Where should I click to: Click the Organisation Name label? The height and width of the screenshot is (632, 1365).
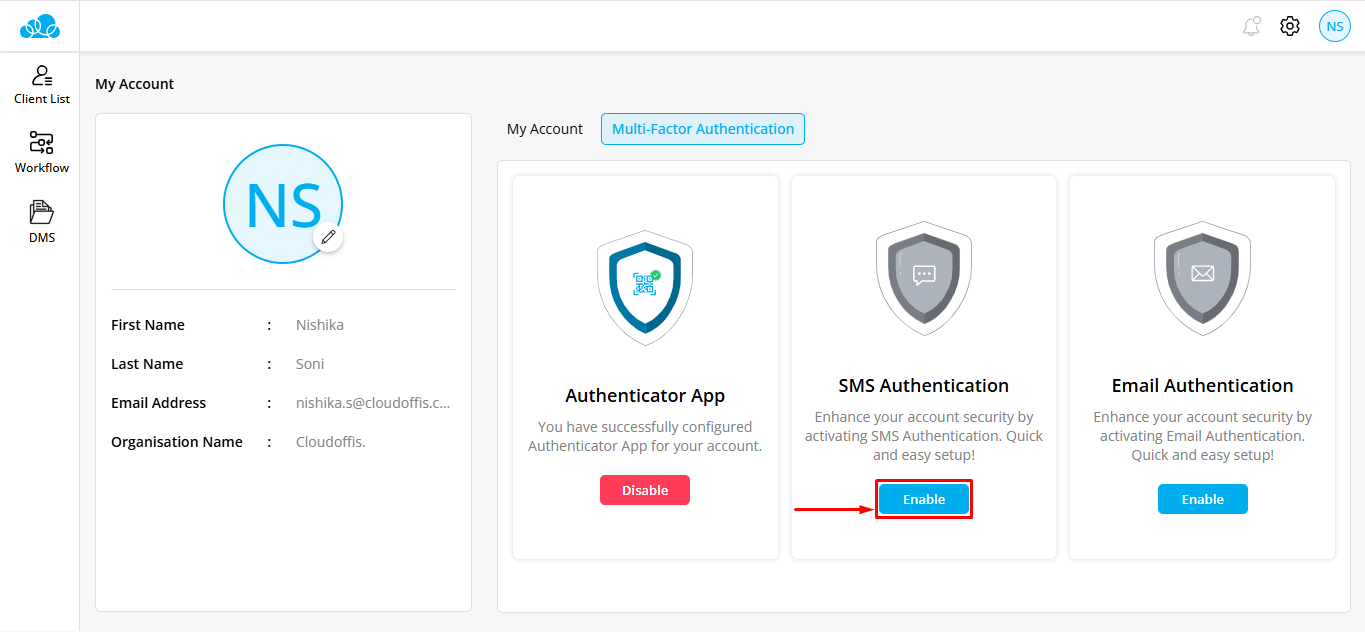click(x=177, y=442)
